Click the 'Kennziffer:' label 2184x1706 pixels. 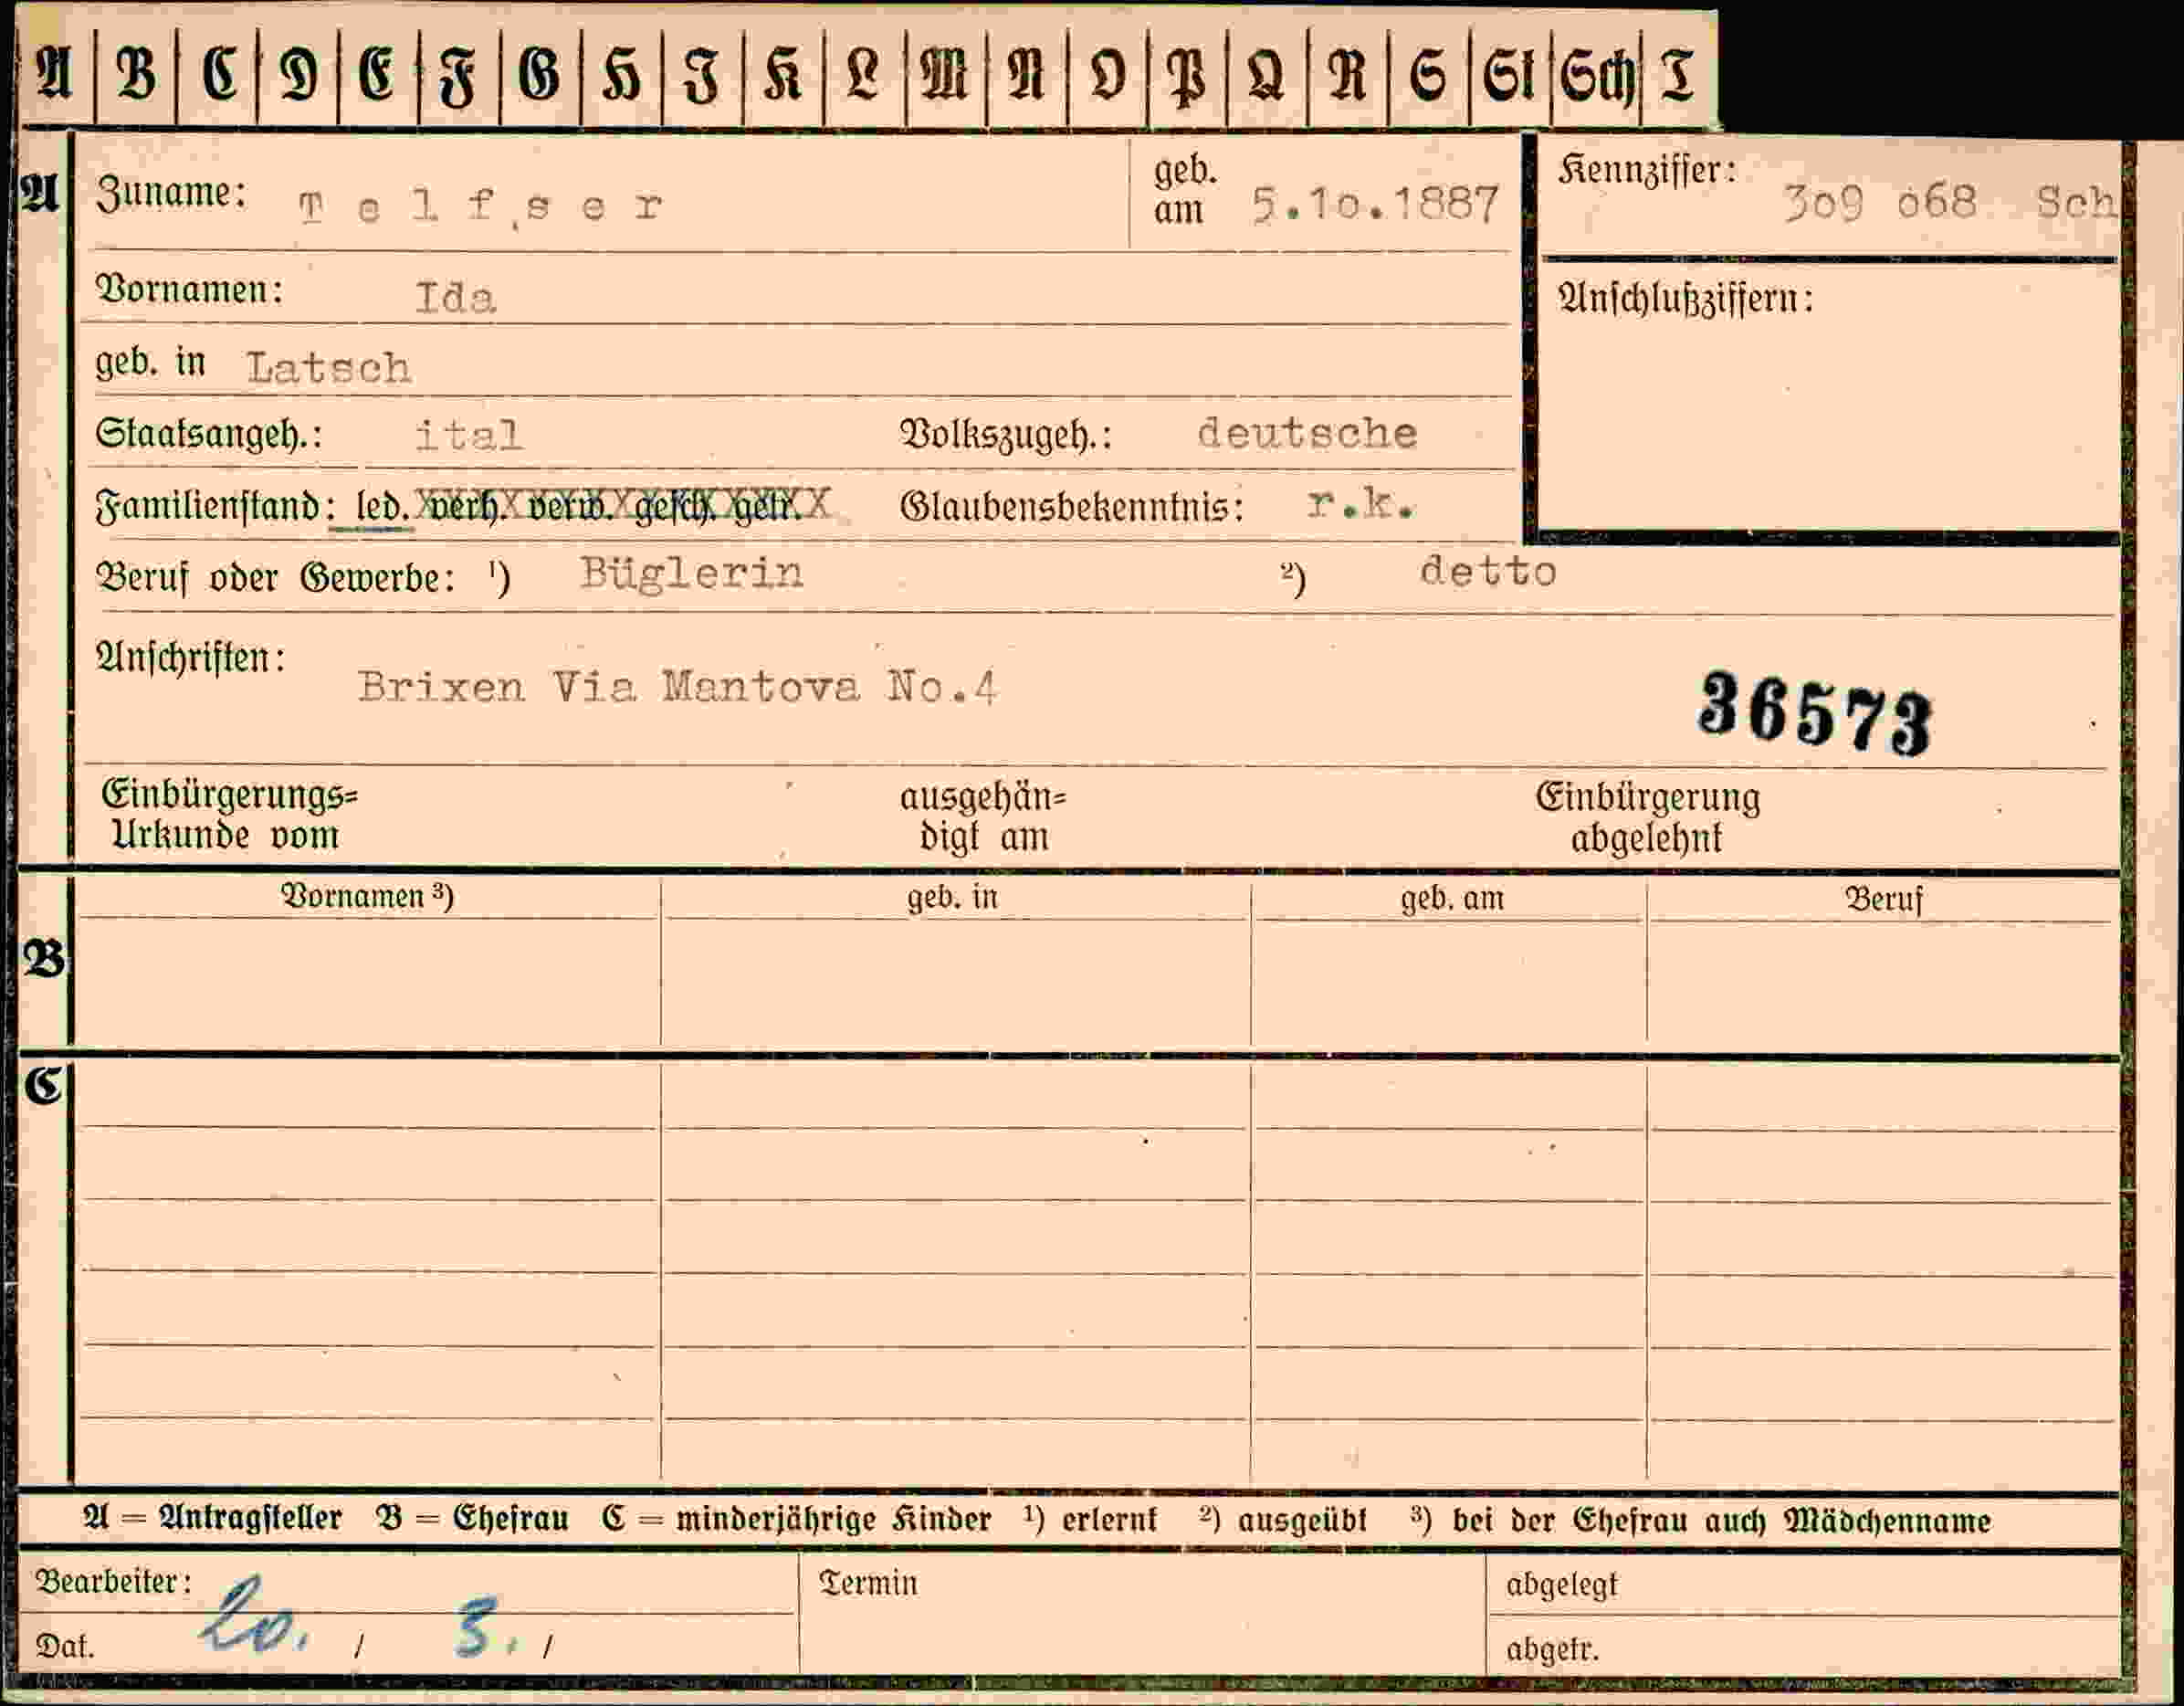(x=1647, y=171)
